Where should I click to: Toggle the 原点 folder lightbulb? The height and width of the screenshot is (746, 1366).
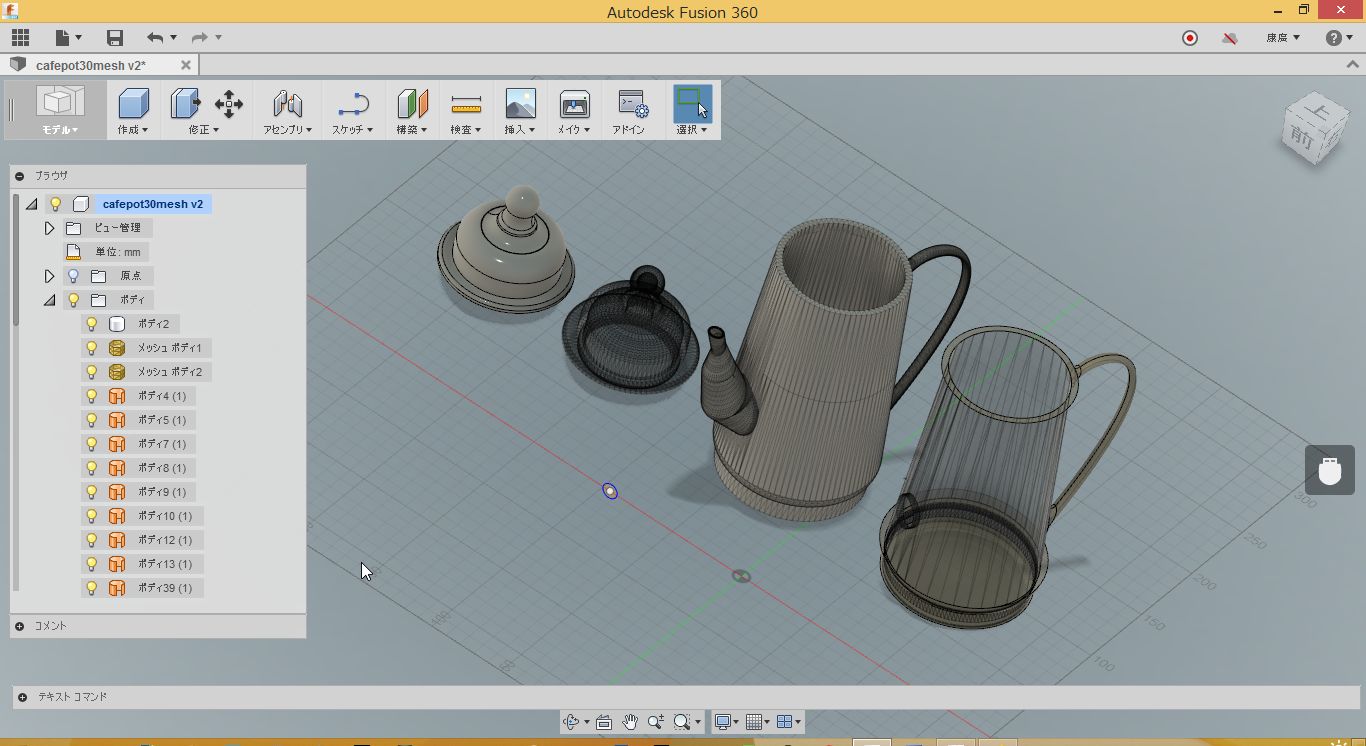73,276
